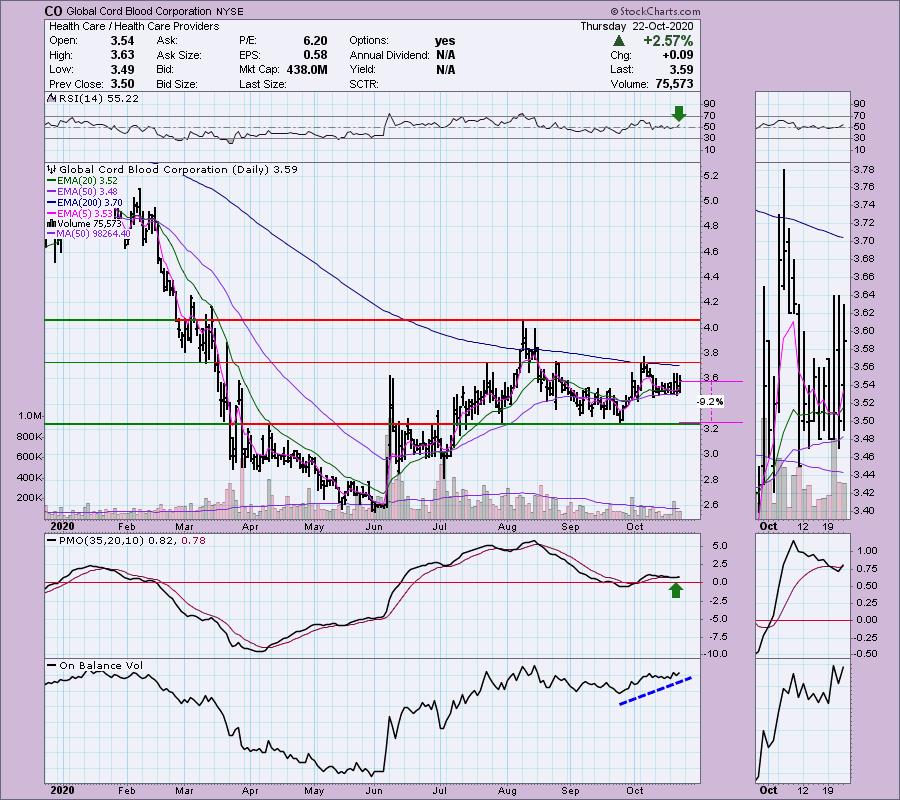Click the green up arrow on PMO panel

point(676,590)
